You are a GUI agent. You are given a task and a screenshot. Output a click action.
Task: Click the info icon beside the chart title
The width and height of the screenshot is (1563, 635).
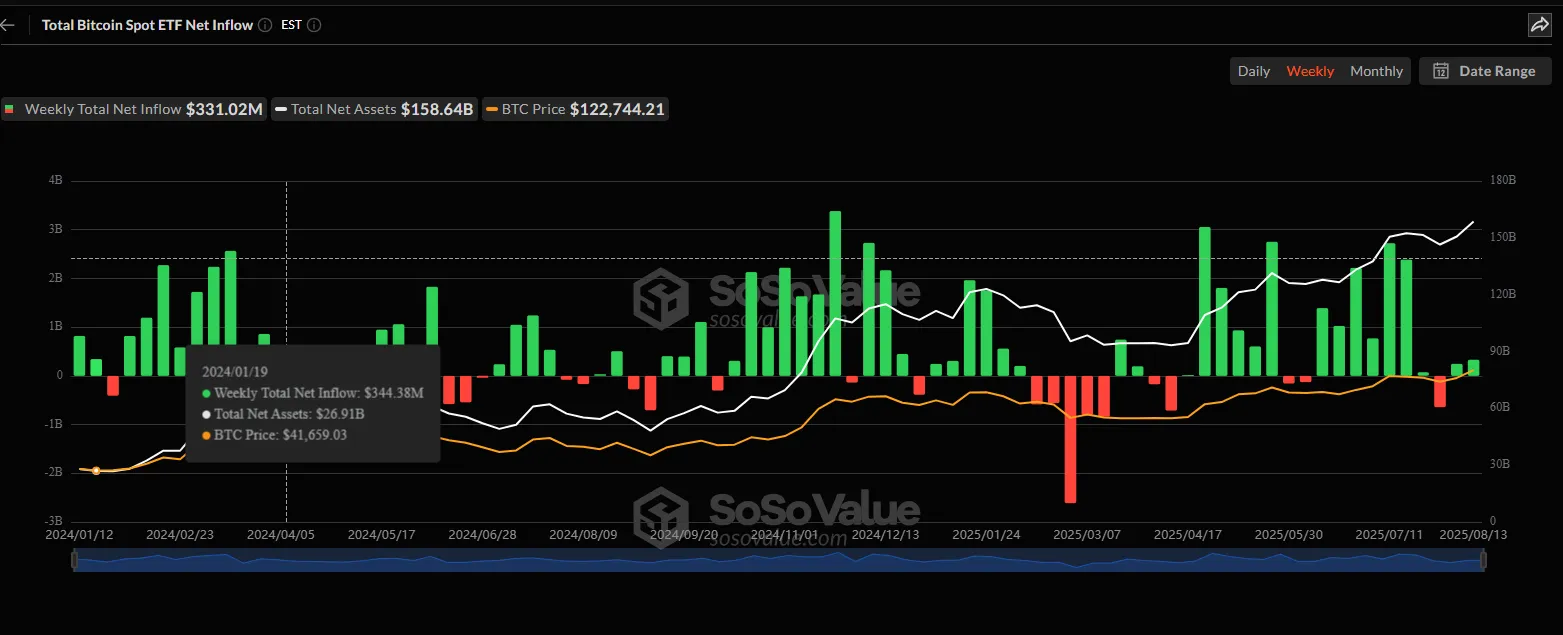[265, 25]
